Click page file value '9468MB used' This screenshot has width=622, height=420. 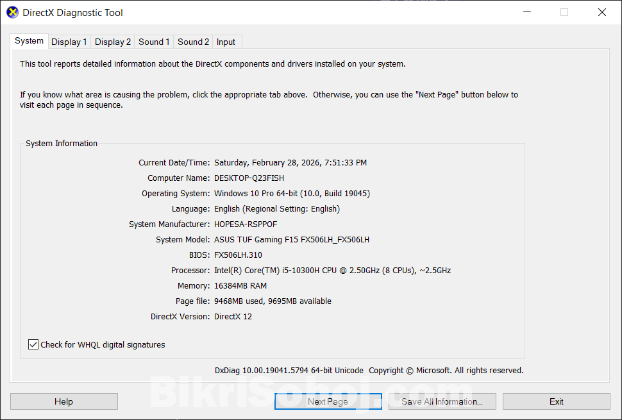(238, 301)
